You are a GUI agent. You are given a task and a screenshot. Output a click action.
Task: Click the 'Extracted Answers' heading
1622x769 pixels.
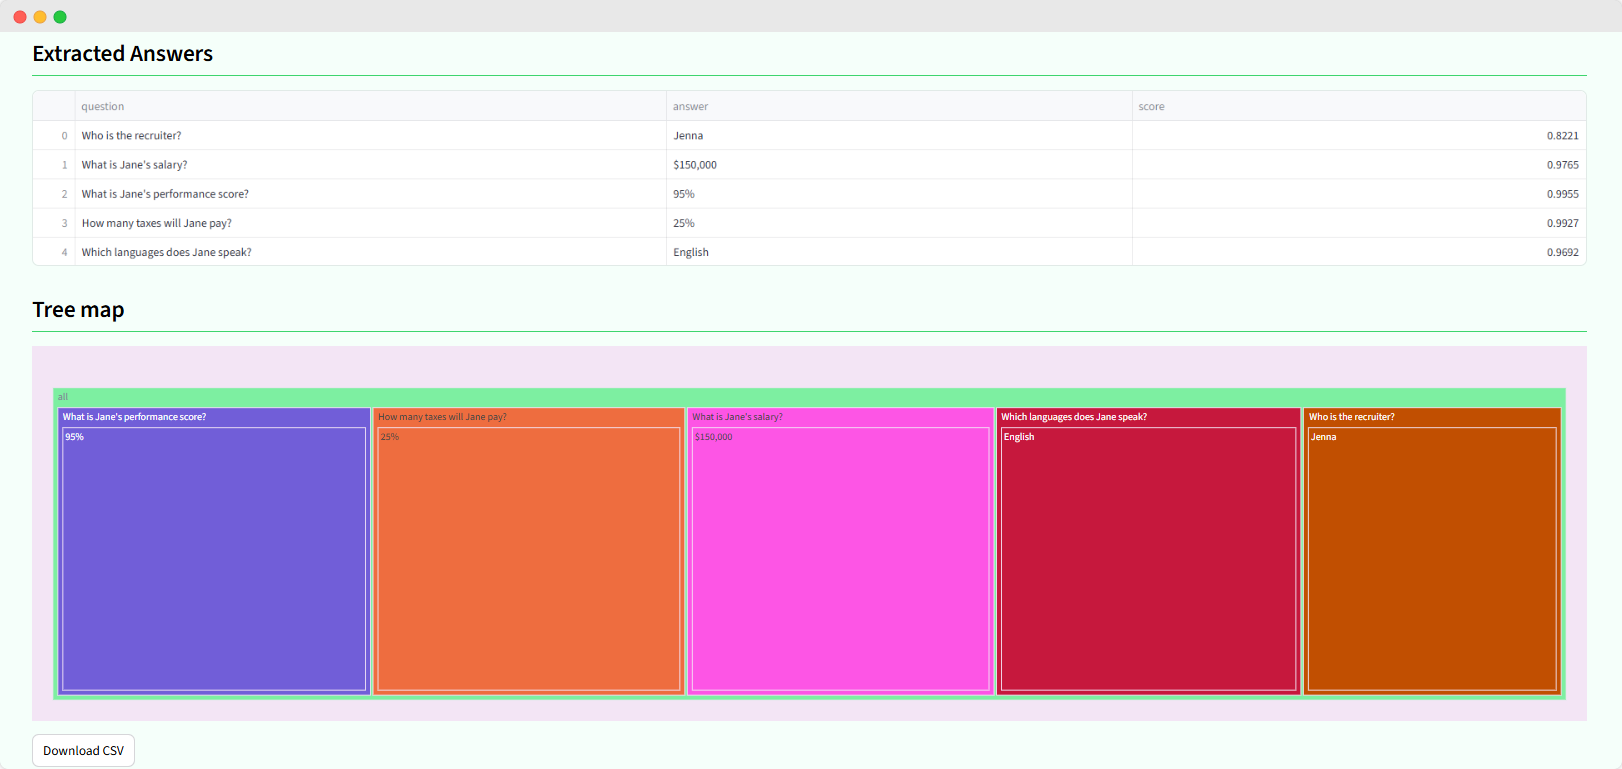[123, 54]
